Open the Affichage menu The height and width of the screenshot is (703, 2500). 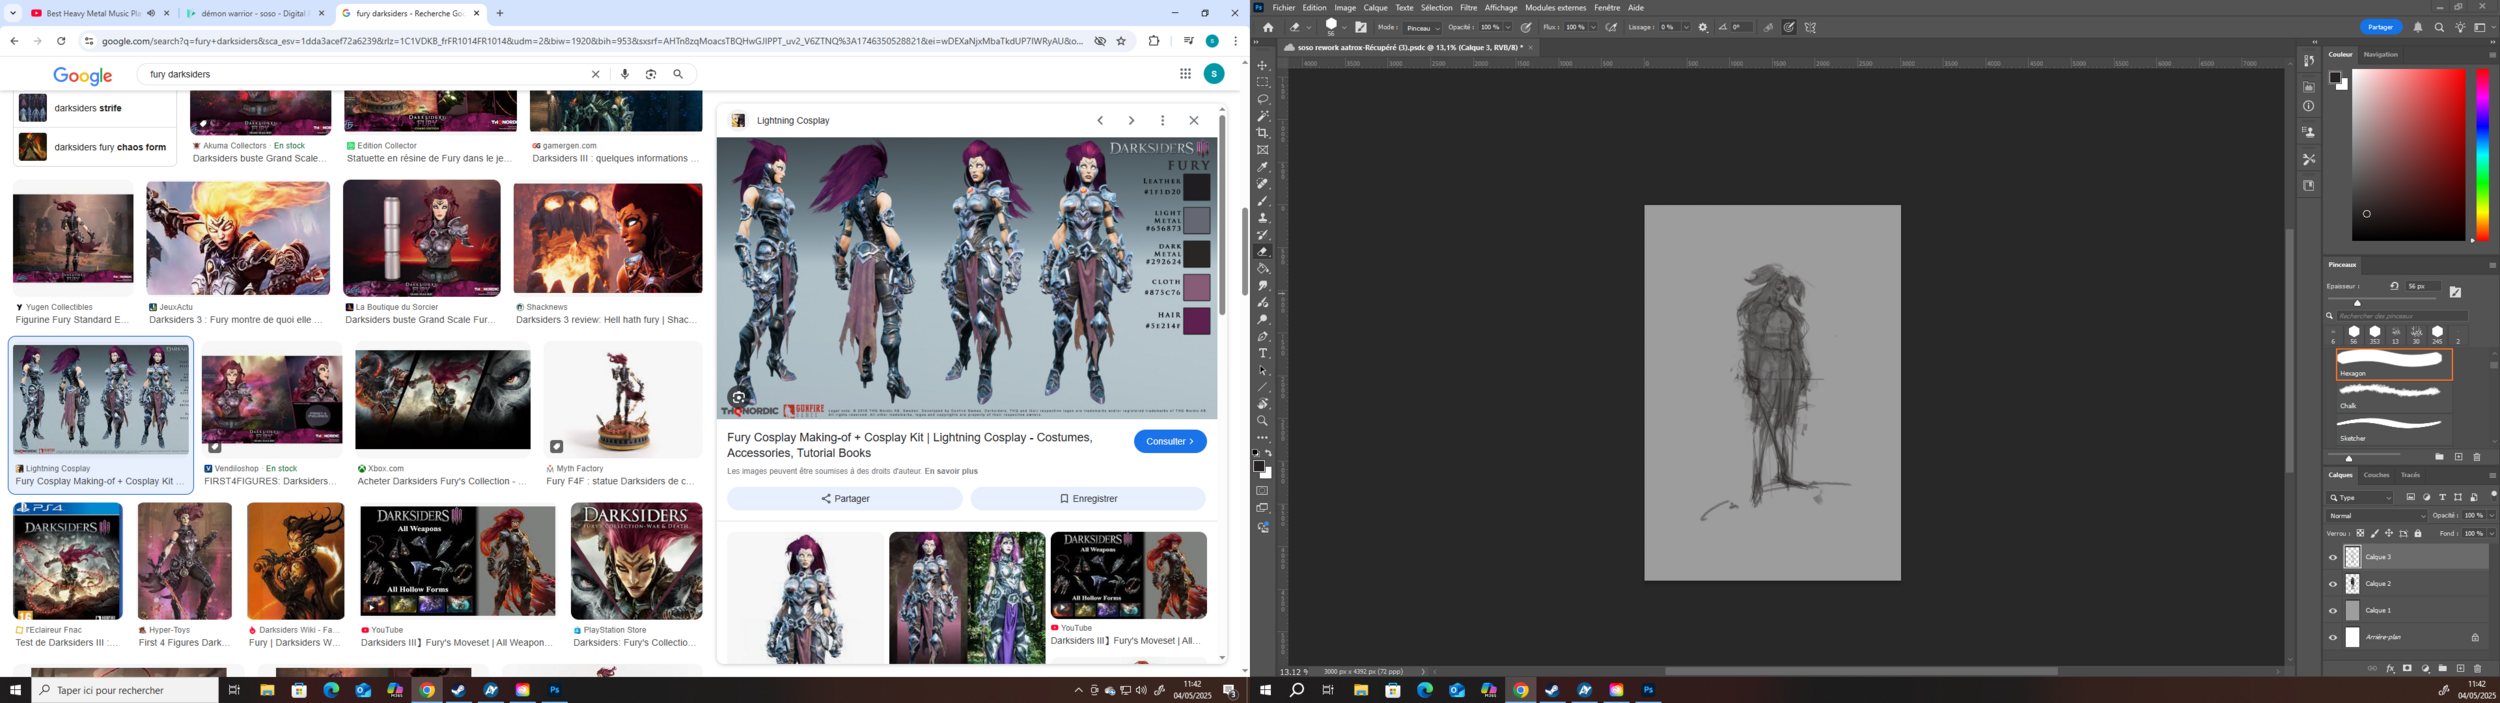(x=1501, y=8)
